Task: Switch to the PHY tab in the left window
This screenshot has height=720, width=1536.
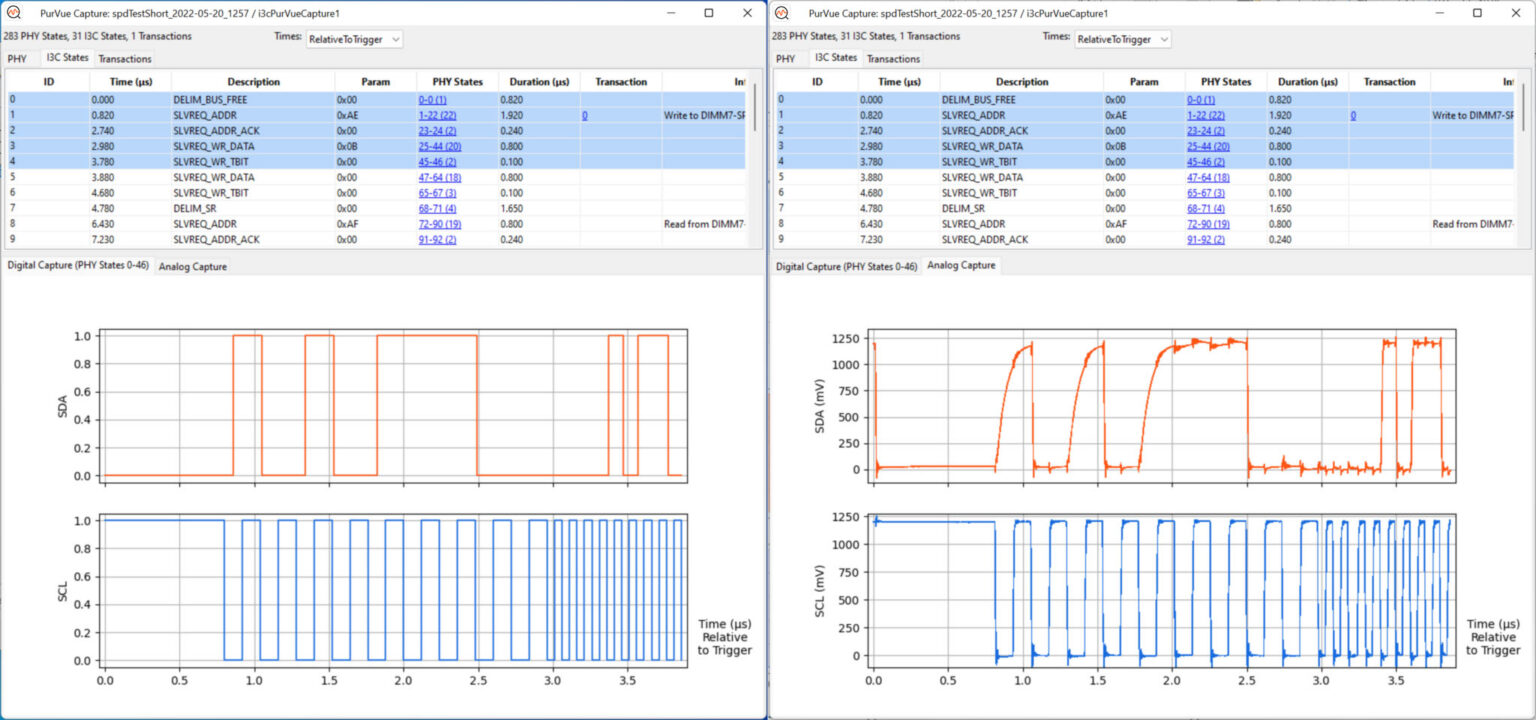Action: 17,58
